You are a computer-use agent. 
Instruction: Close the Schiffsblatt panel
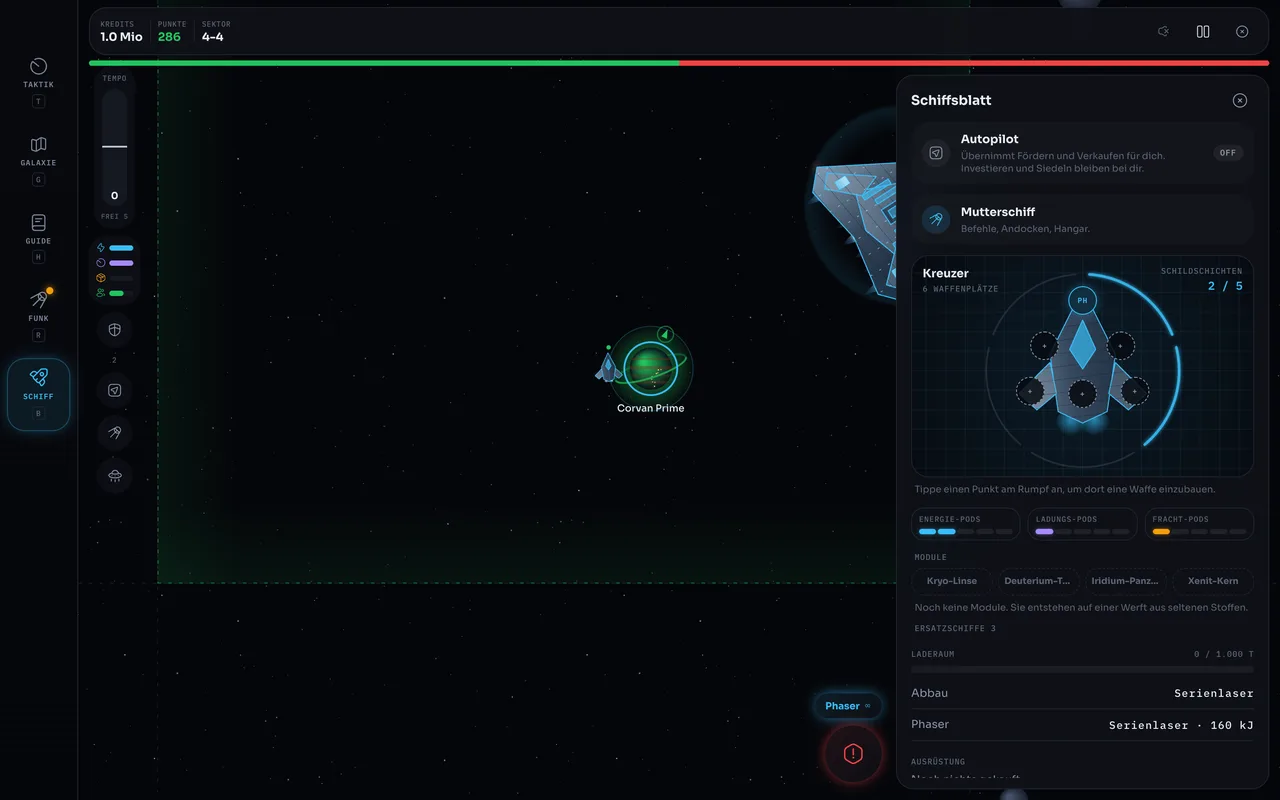pyautogui.click(x=1240, y=100)
